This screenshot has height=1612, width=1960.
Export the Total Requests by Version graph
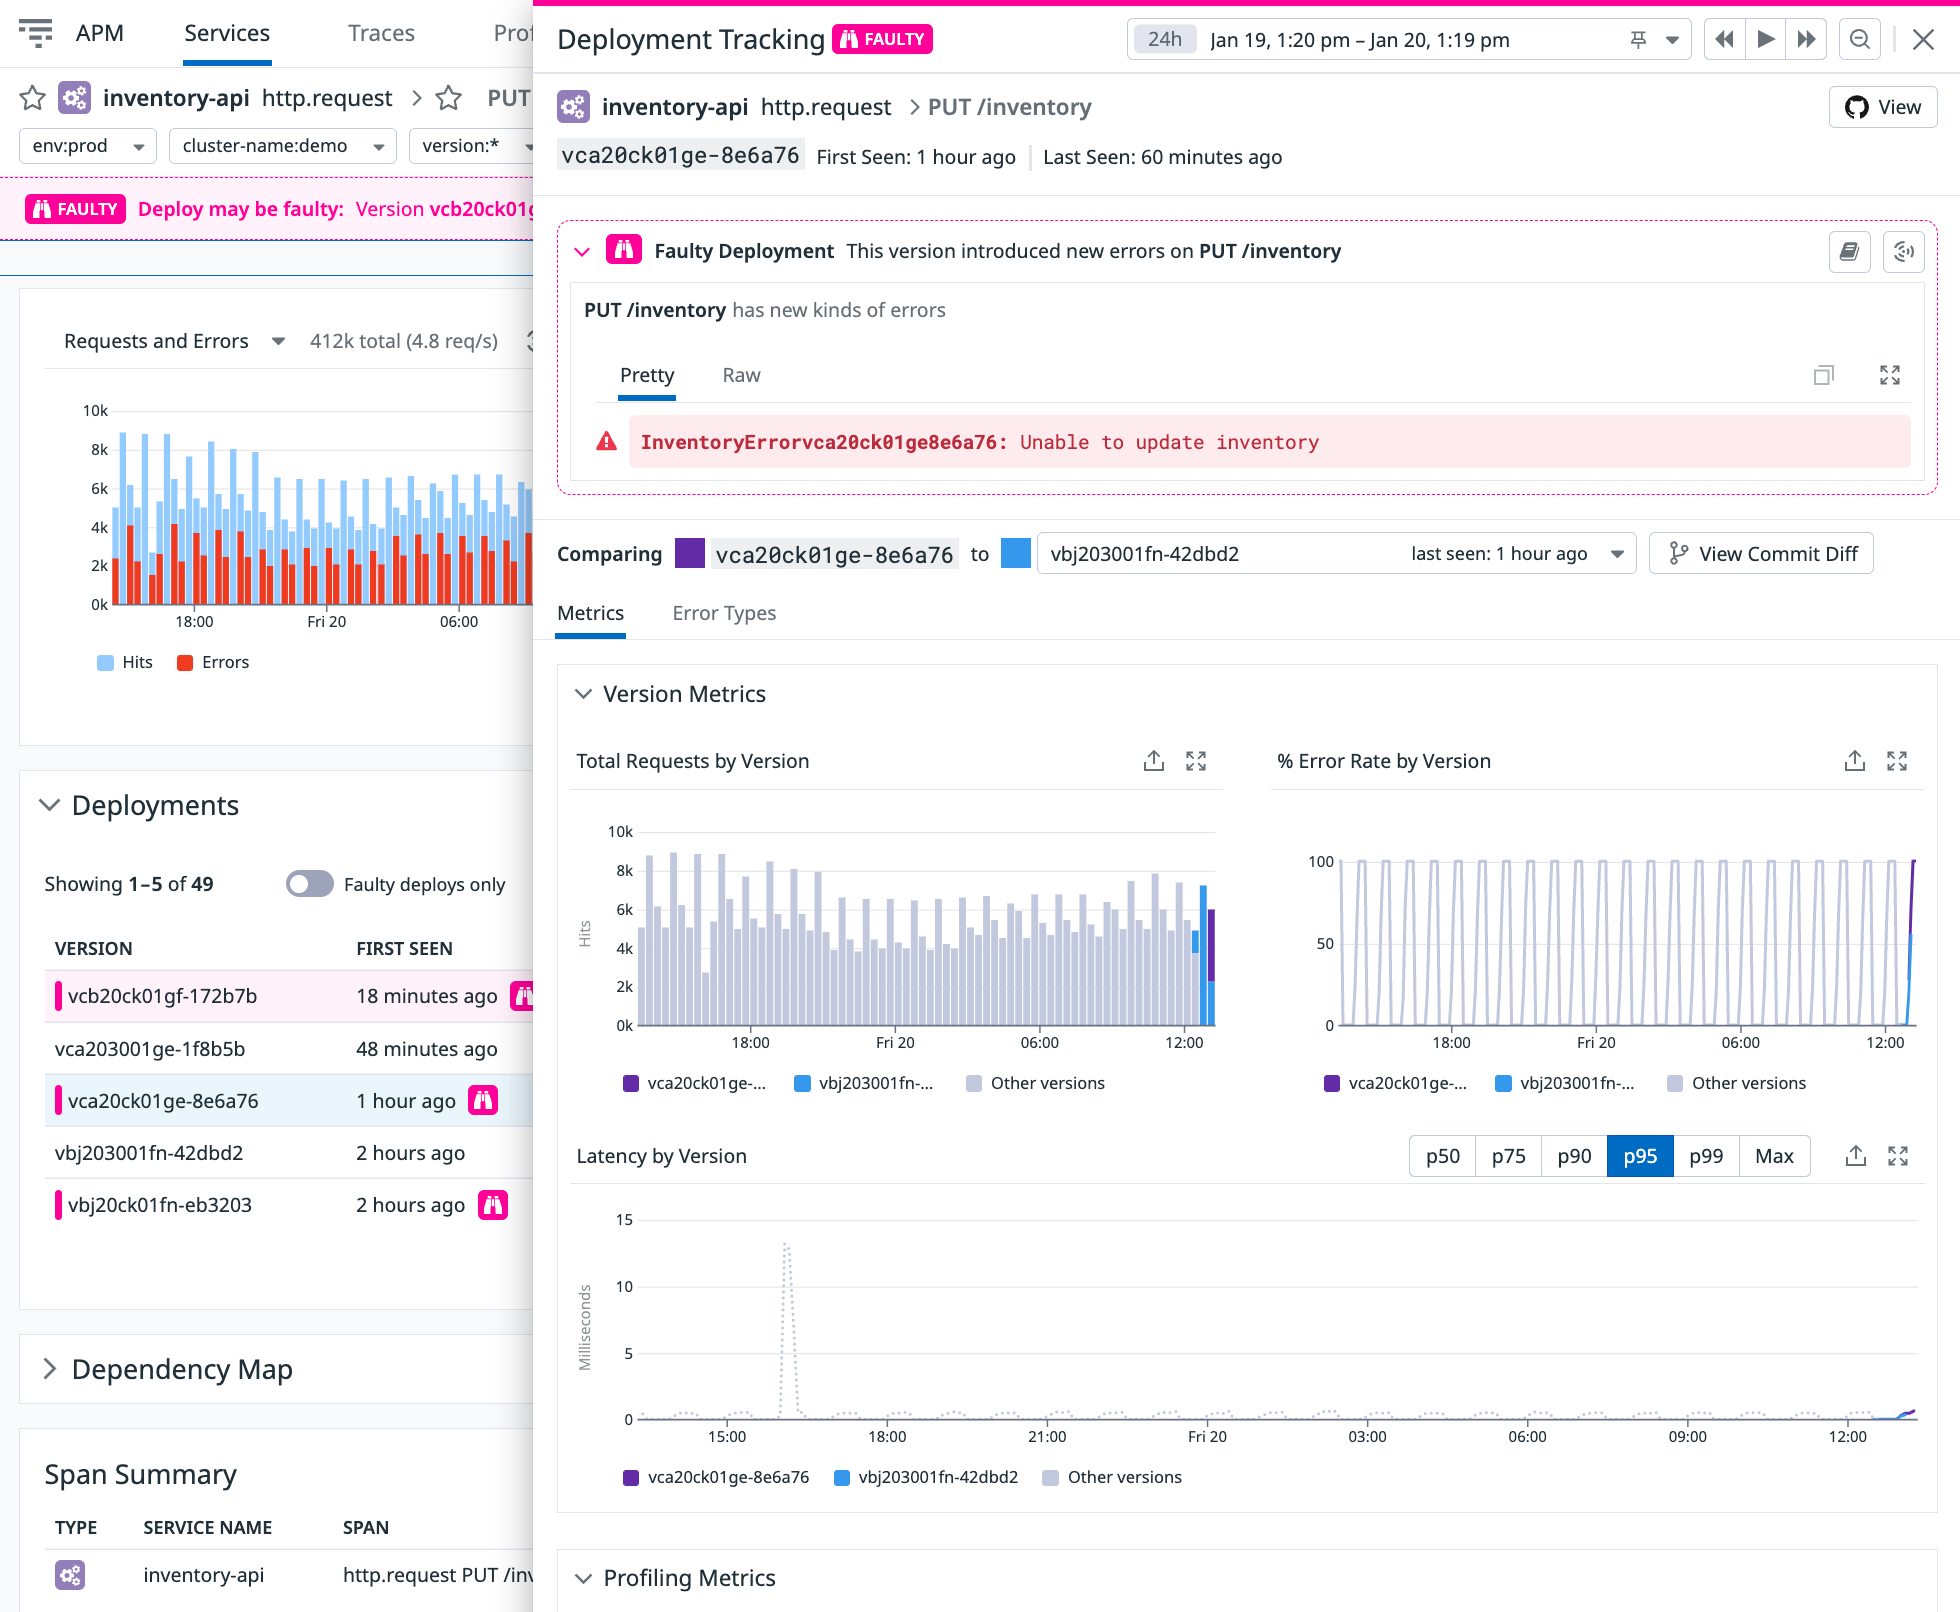point(1154,761)
